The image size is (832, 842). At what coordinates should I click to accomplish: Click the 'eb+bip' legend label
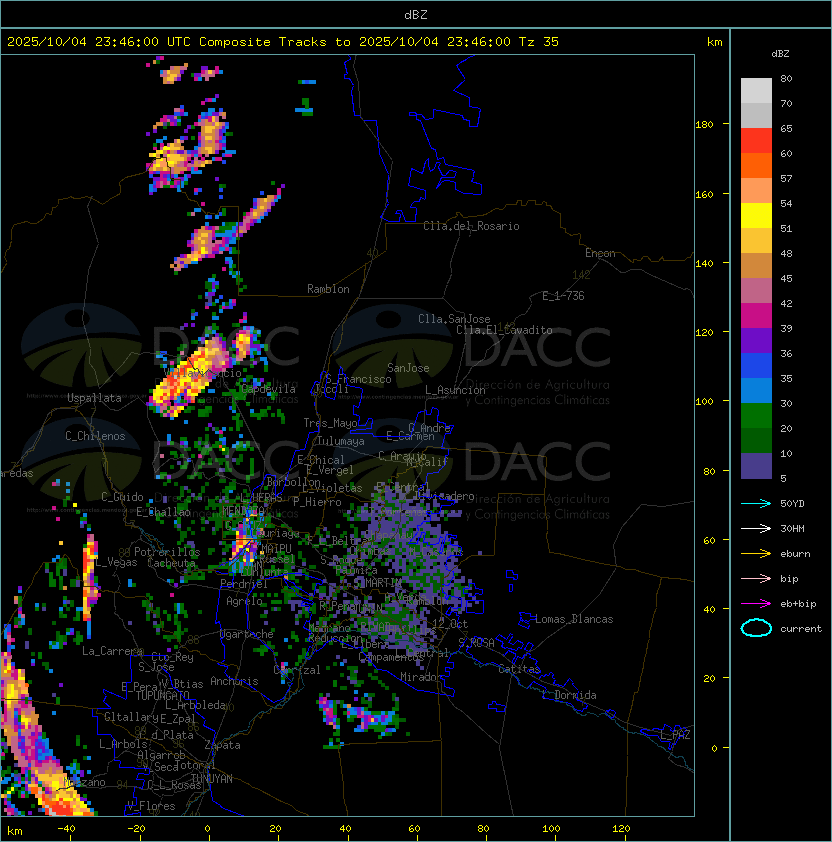pos(798,604)
